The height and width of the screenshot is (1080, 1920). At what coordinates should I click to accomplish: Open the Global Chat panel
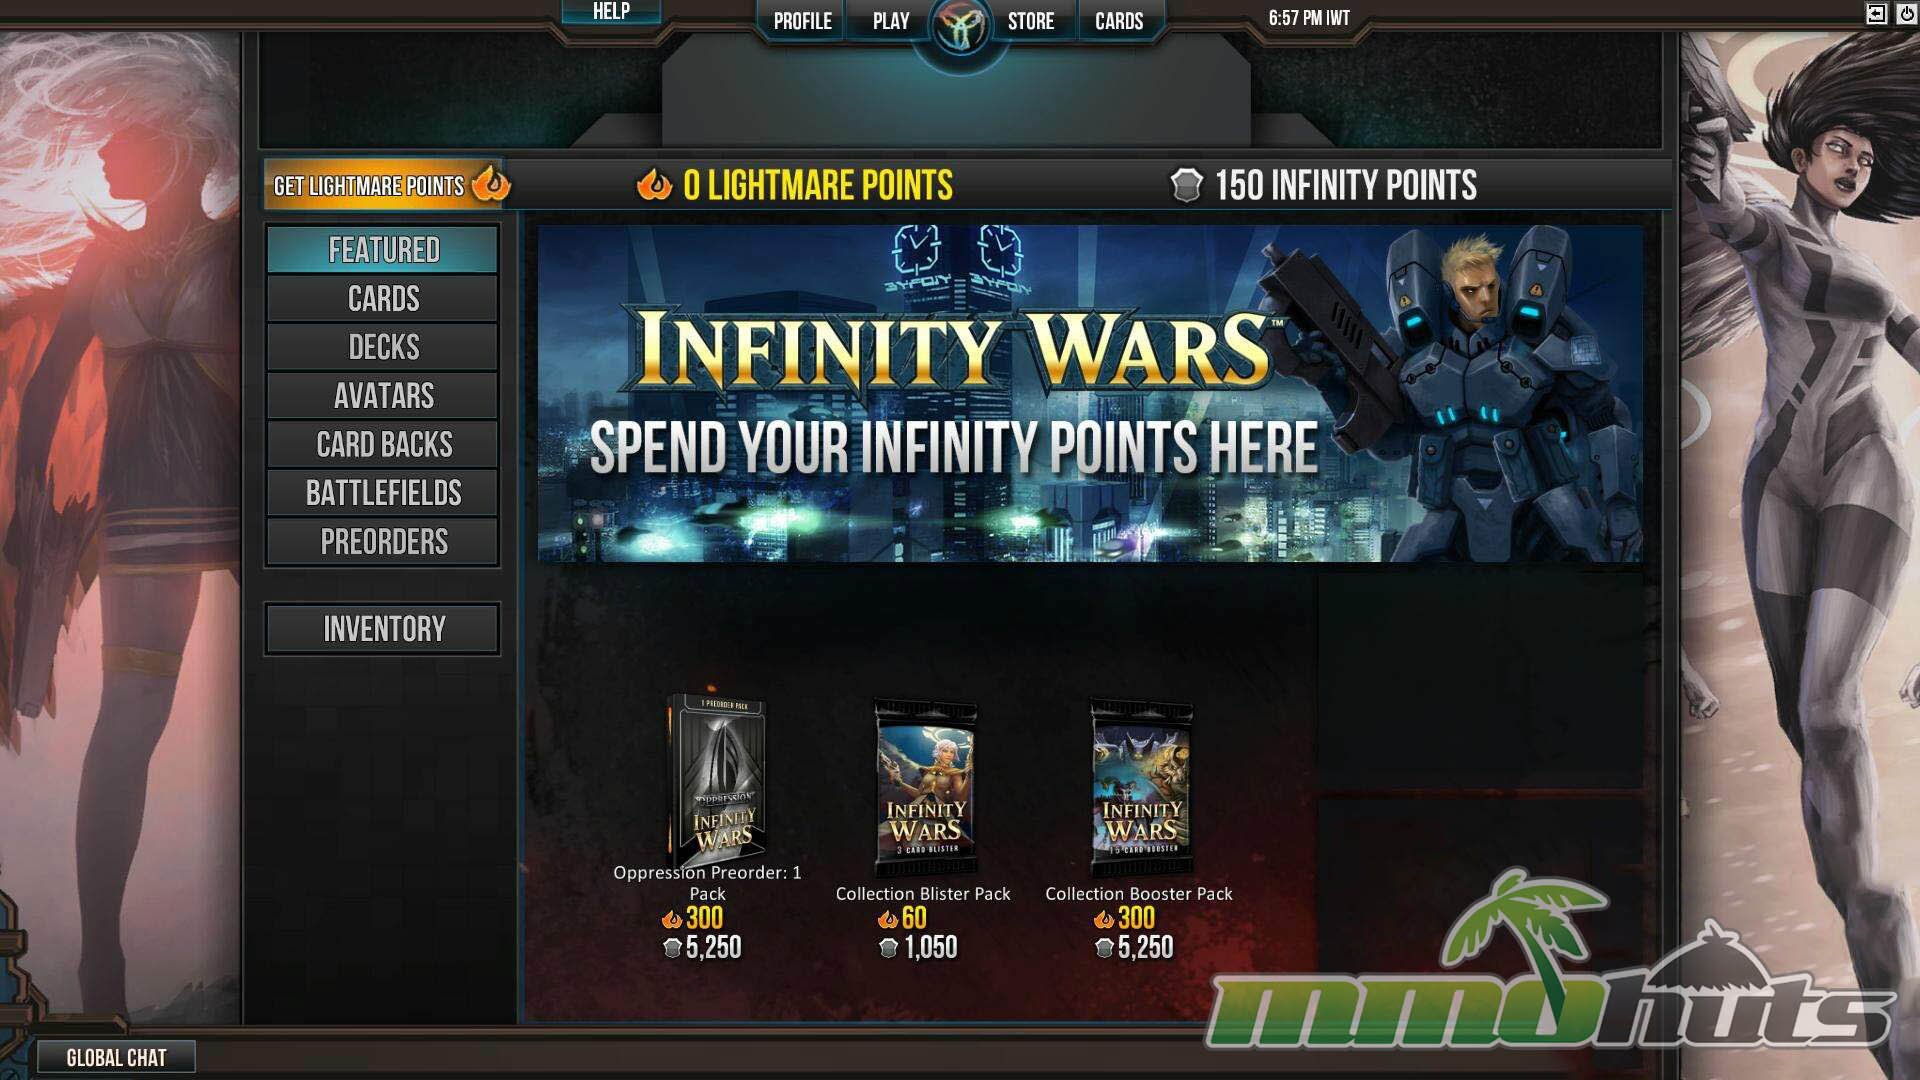point(116,1057)
